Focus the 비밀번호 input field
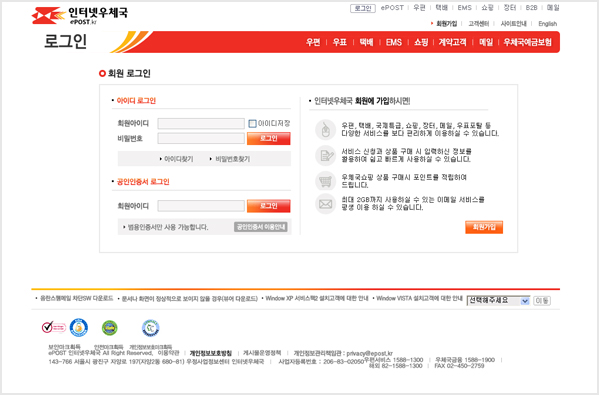The height and width of the screenshot is (395, 599). click(201, 138)
